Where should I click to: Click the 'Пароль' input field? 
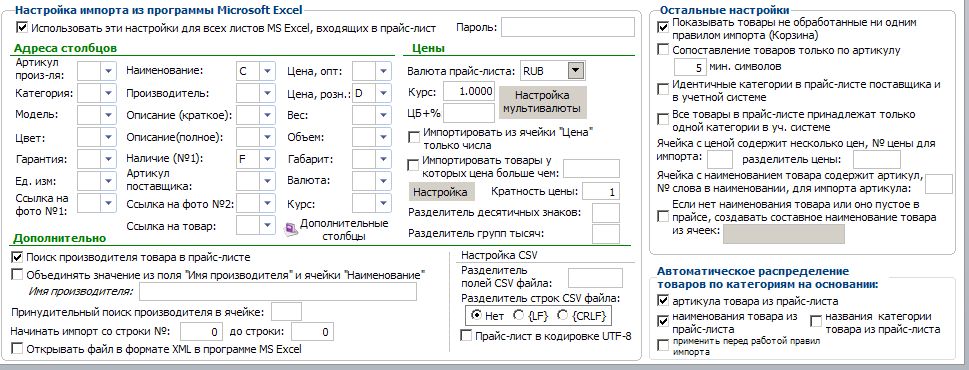point(568,28)
